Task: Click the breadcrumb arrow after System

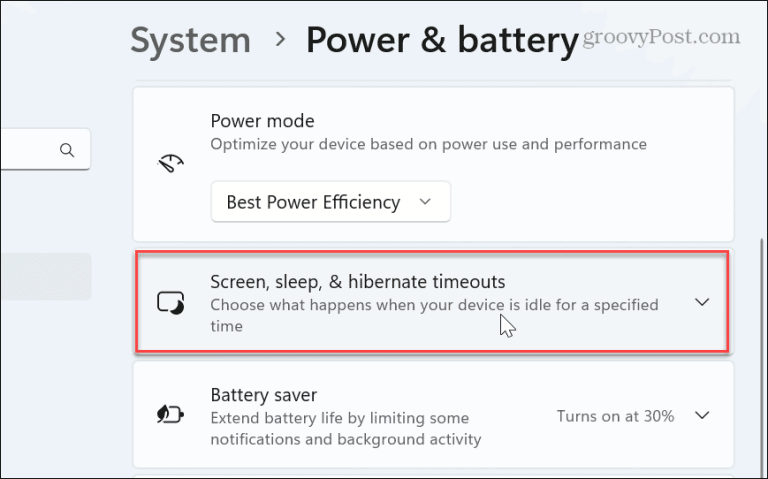Action: (280, 39)
